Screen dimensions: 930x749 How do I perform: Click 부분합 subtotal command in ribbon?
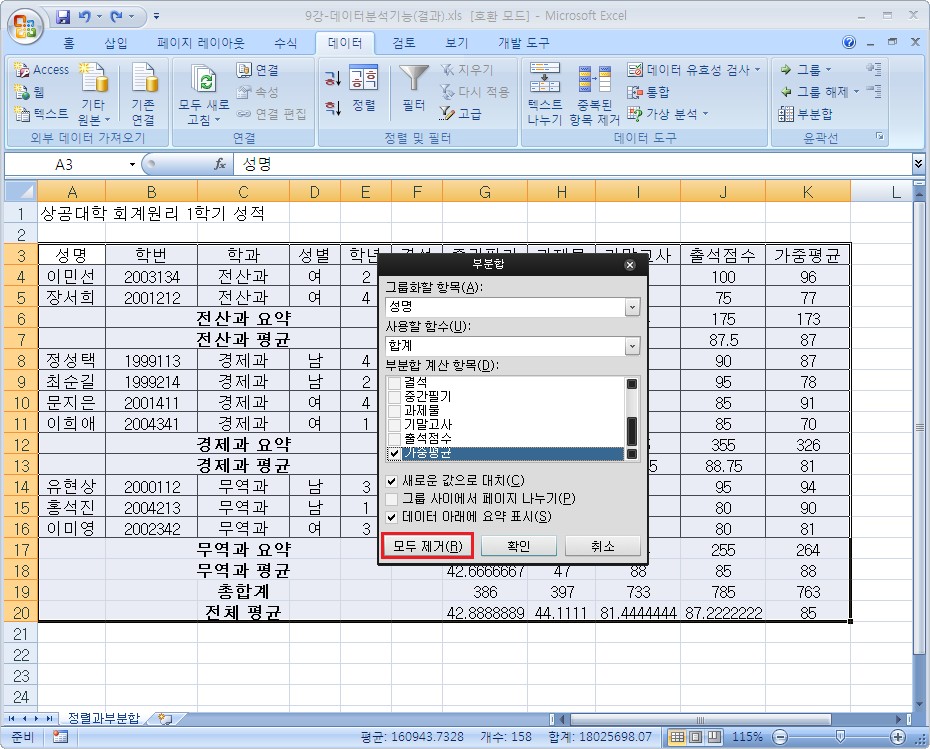(805, 113)
